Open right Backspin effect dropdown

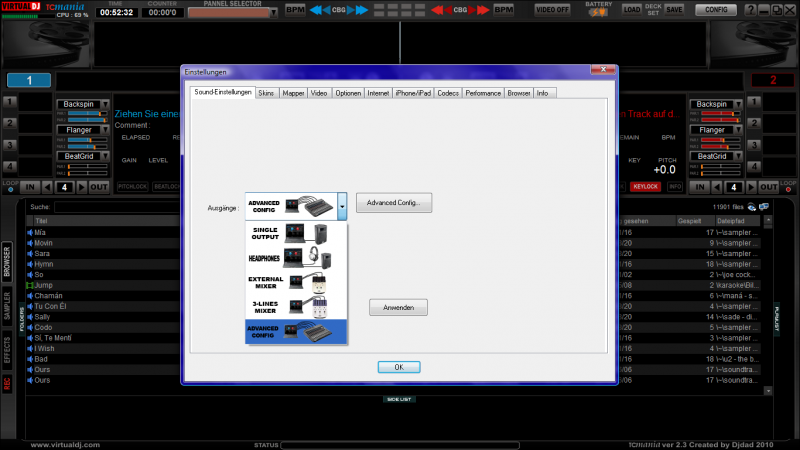coord(738,104)
